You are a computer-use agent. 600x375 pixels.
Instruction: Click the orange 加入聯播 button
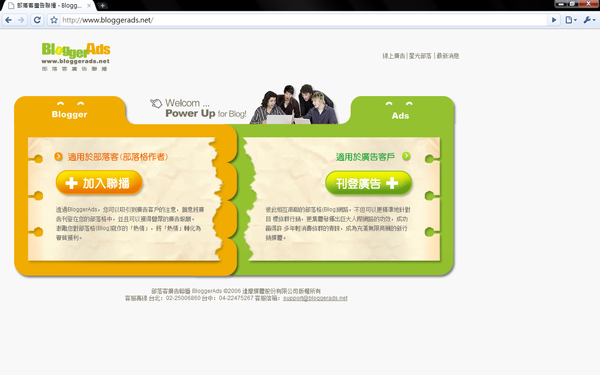(x=99, y=183)
